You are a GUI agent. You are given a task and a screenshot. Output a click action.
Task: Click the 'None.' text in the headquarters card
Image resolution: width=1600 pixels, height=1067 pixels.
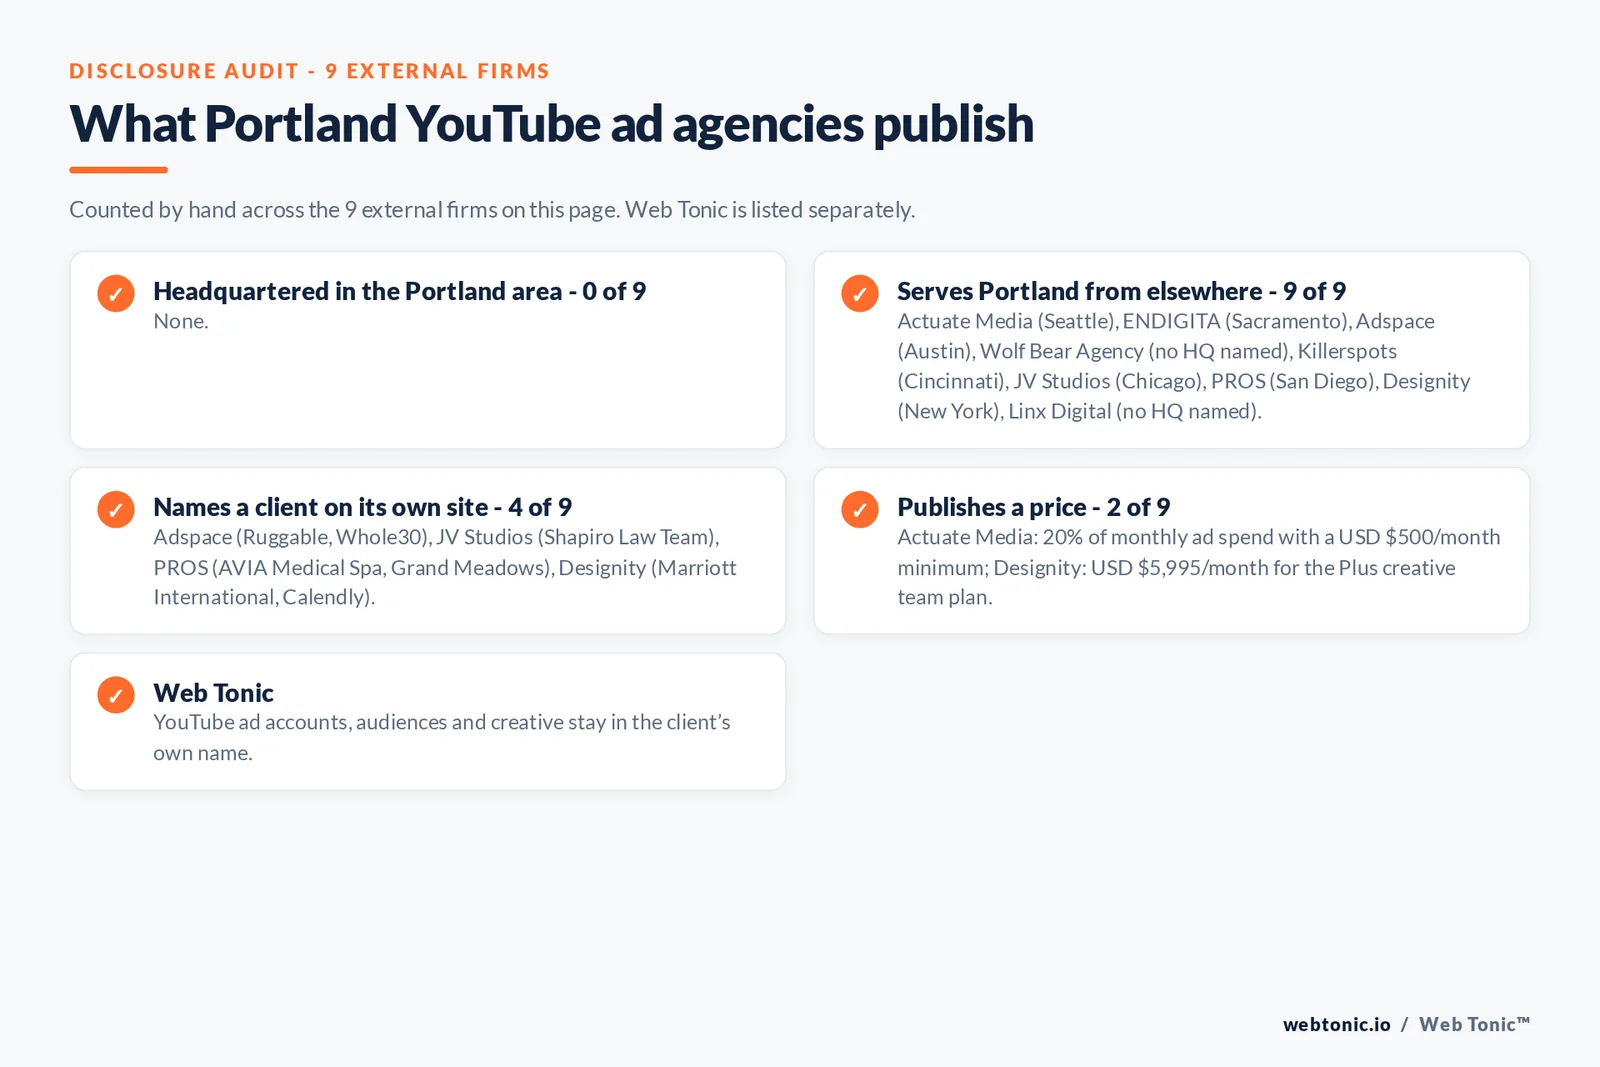coord(181,321)
